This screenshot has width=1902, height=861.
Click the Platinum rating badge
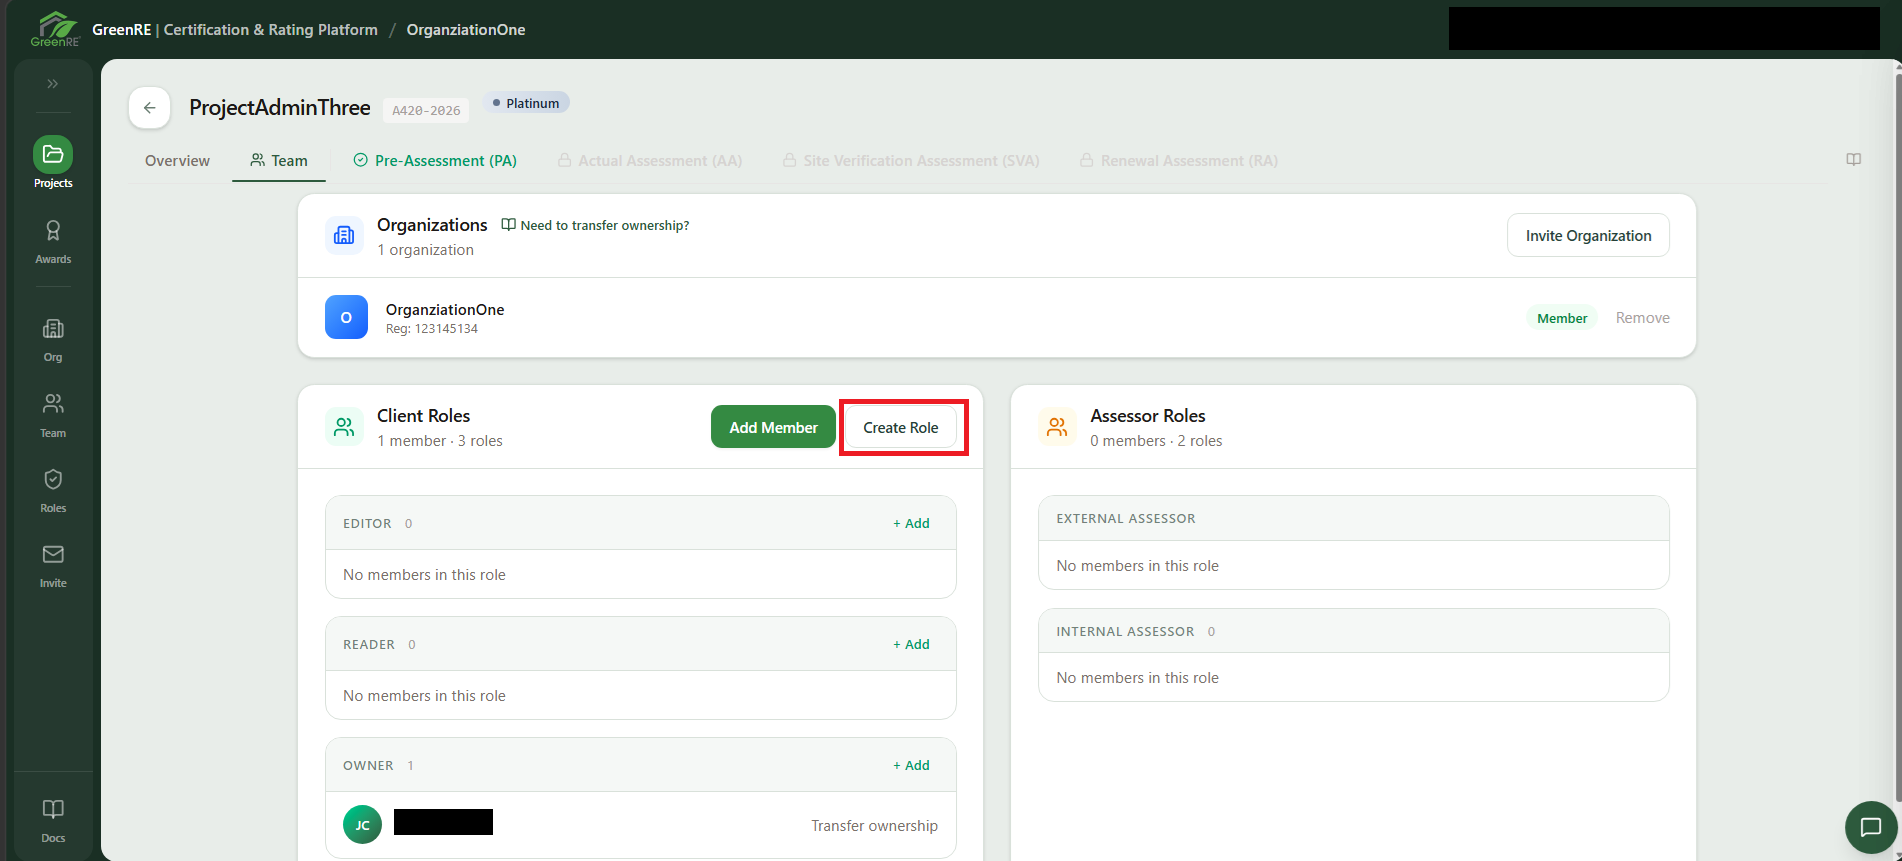pos(526,103)
